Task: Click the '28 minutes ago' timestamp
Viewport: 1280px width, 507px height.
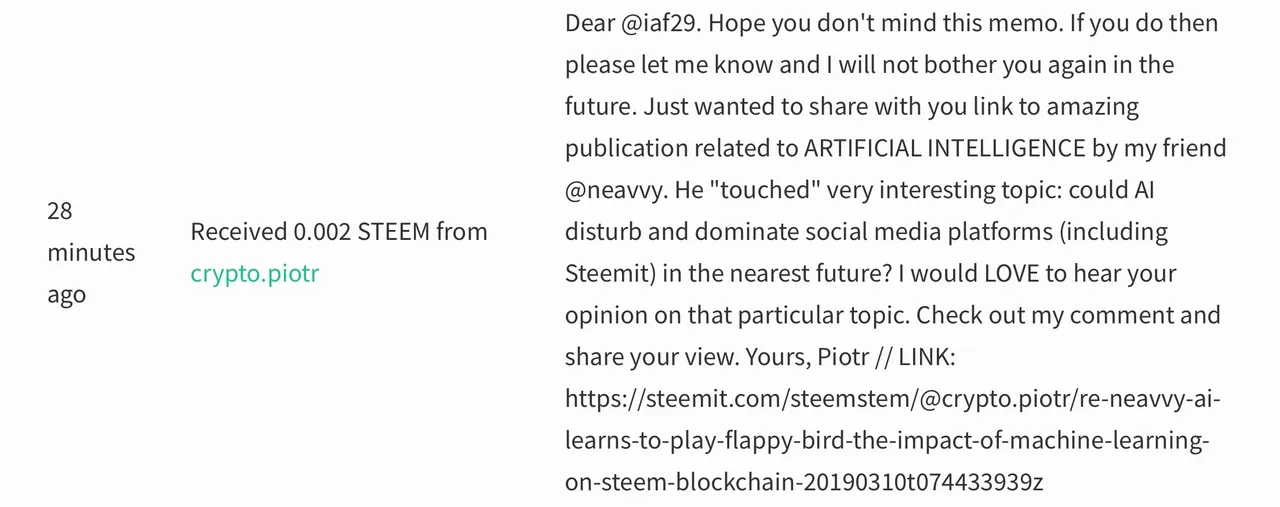Action: point(91,252)
